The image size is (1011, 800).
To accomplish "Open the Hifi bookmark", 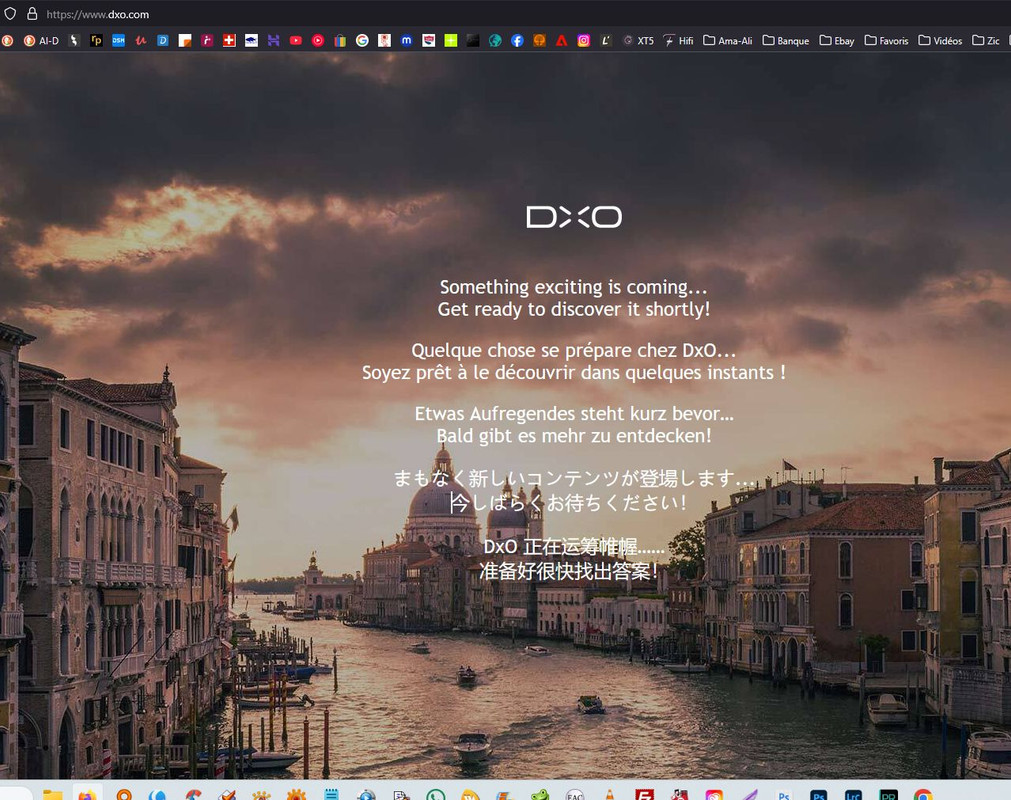I will (678, 41).
